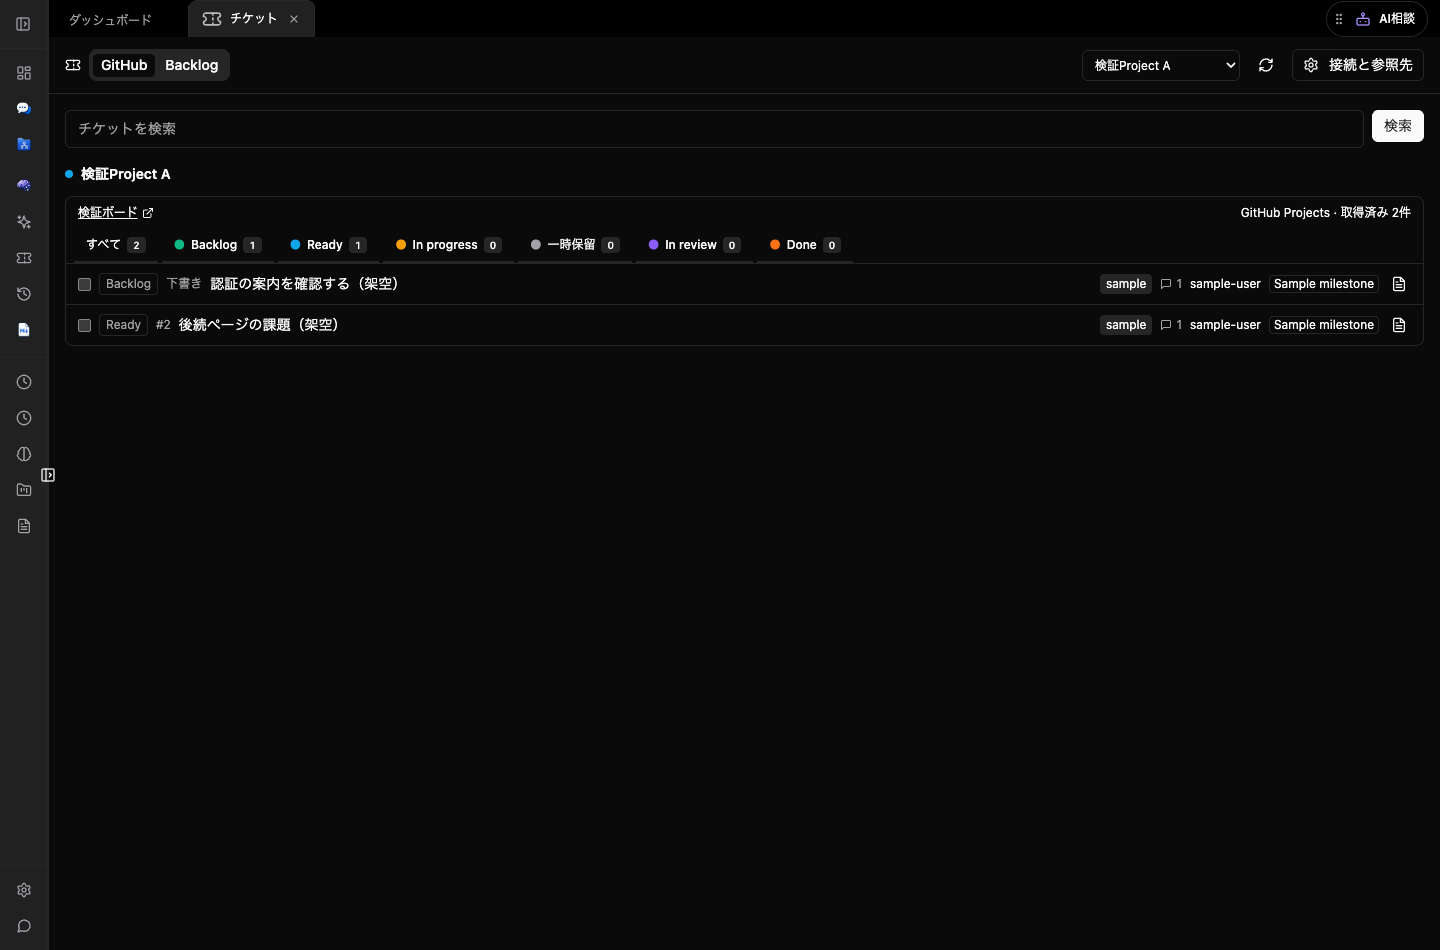Expand the secondary panel with the arrow icon
The width and height of the screenshot is (1440, 950).
pos(48,475)
